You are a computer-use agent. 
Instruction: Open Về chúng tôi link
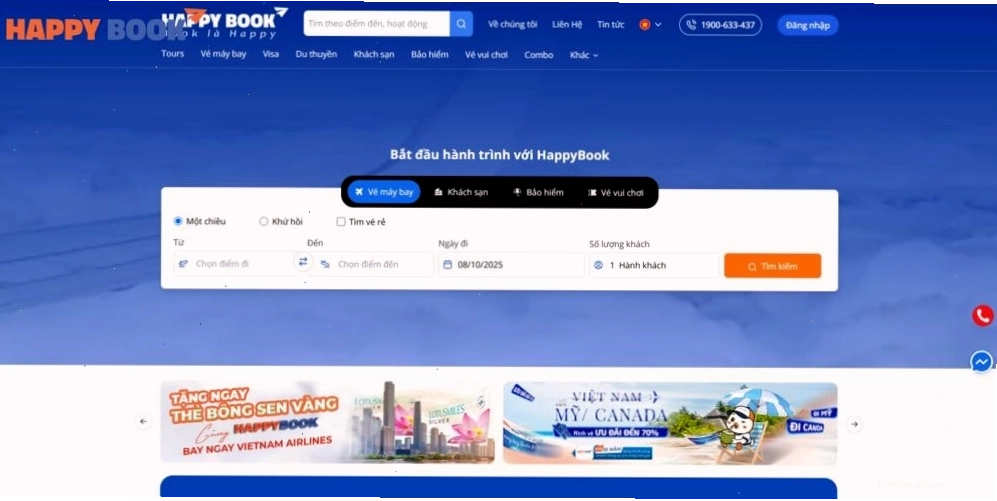[x=512, y=24]
